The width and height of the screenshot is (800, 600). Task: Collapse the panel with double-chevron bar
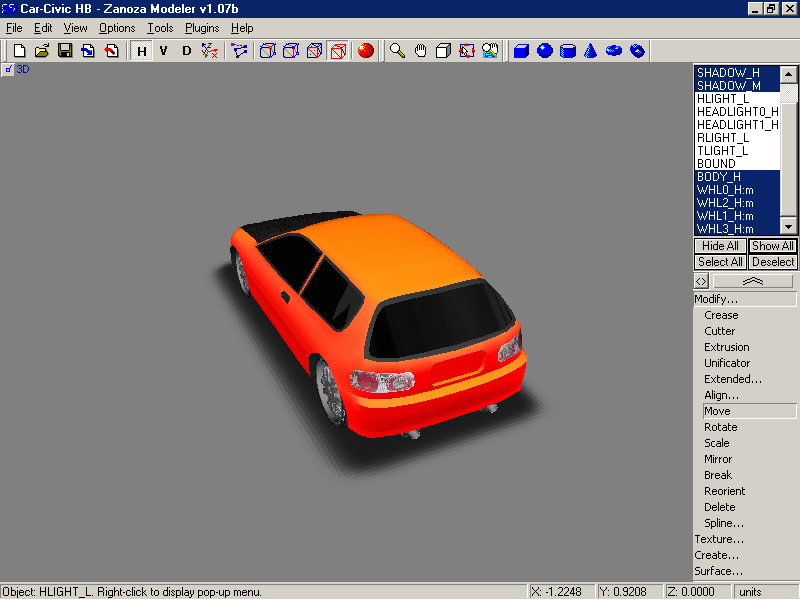(753, 282)
